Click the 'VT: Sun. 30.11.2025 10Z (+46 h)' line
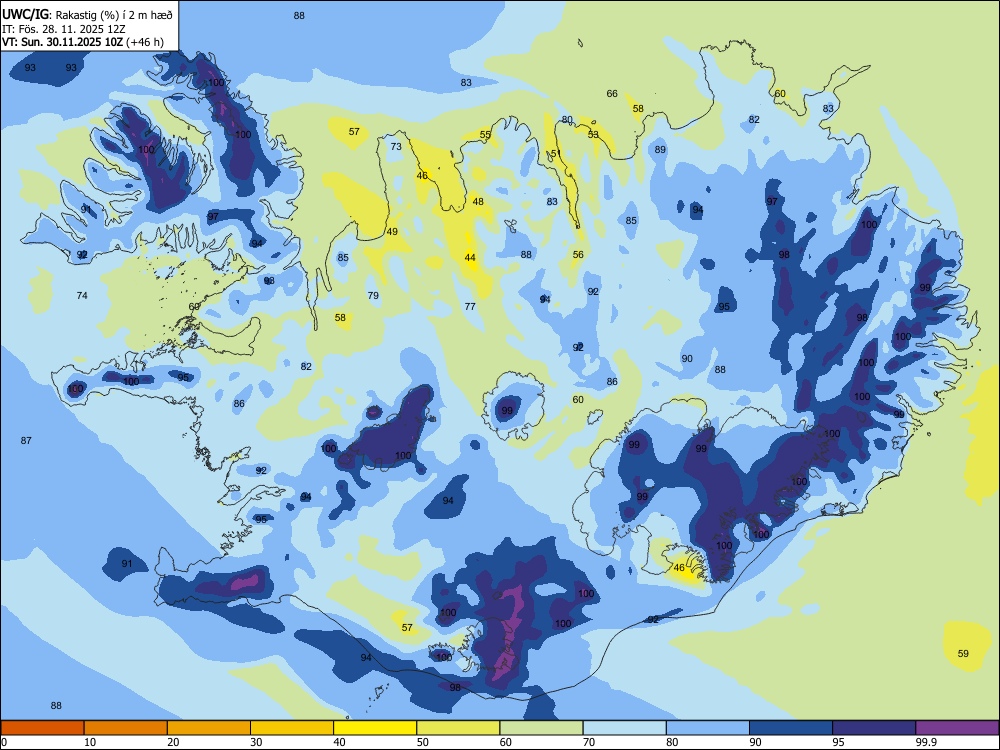This screenshot has width=1000, height=750. point(83,42)
